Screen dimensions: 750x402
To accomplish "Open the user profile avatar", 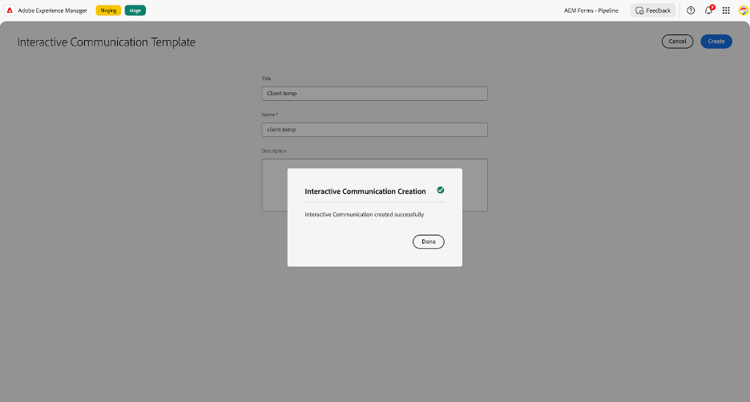I will click(x=743, y=11).
